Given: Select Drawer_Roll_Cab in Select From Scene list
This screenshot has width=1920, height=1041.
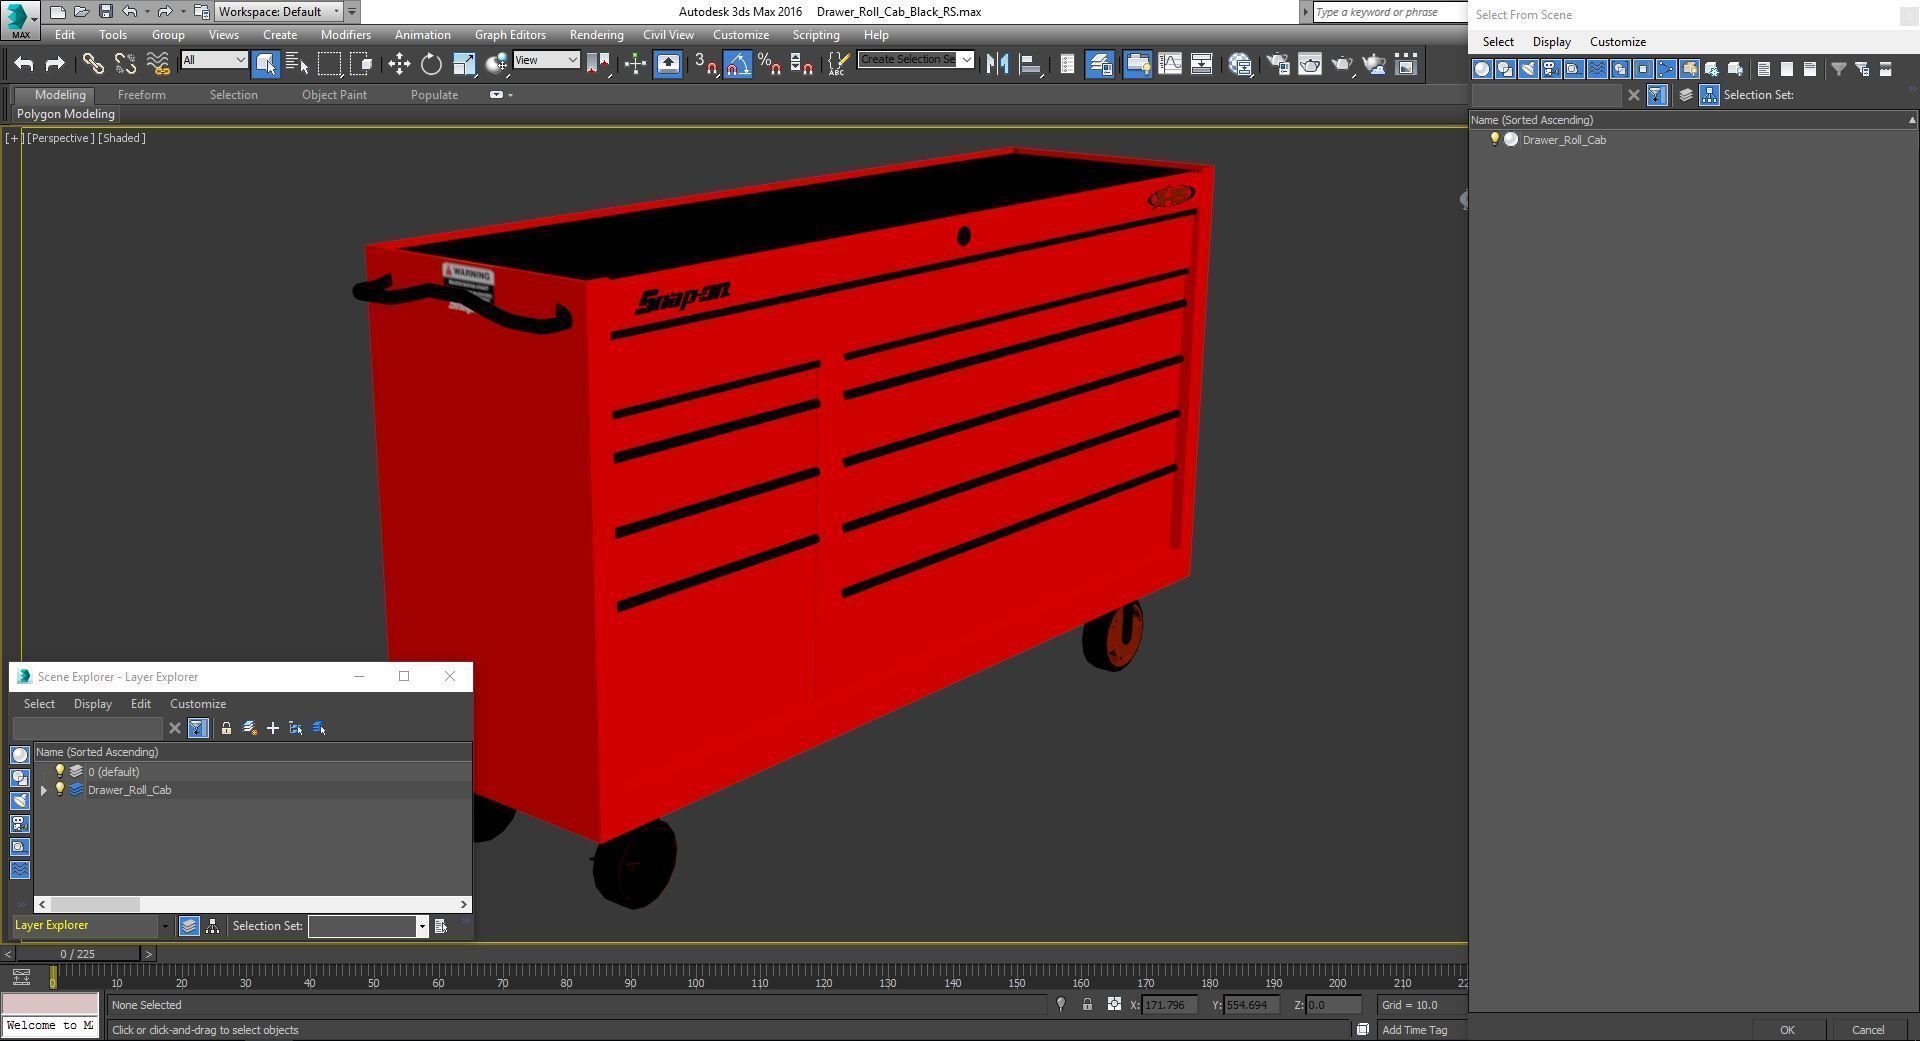Looking at the screenshot, I should (x=1563, y=140).
